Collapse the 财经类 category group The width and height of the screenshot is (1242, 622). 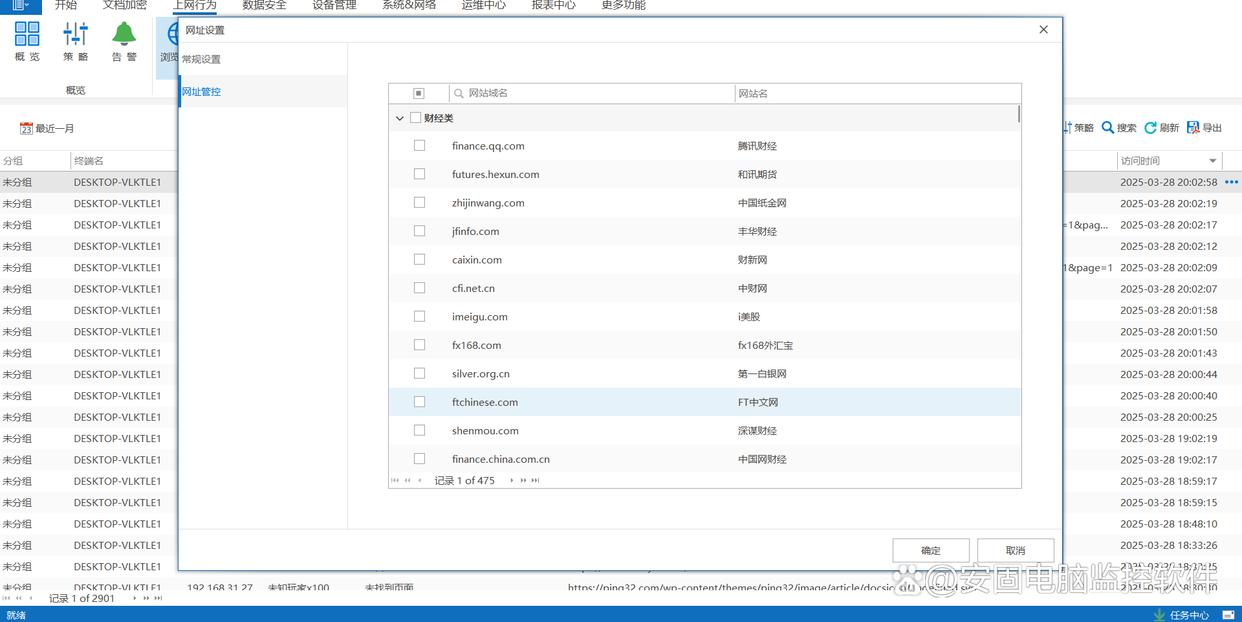[x=400, y=118]
